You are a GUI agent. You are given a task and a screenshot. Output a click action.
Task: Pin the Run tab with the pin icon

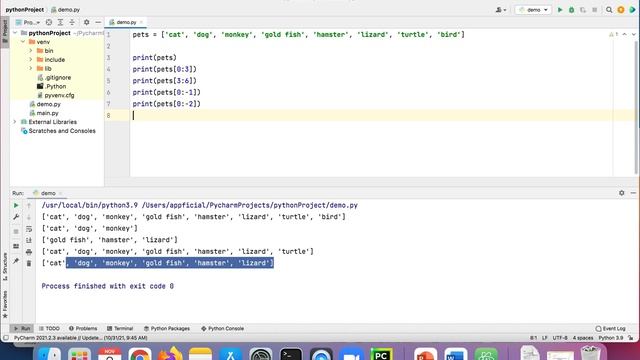click(x=16, y=261)
